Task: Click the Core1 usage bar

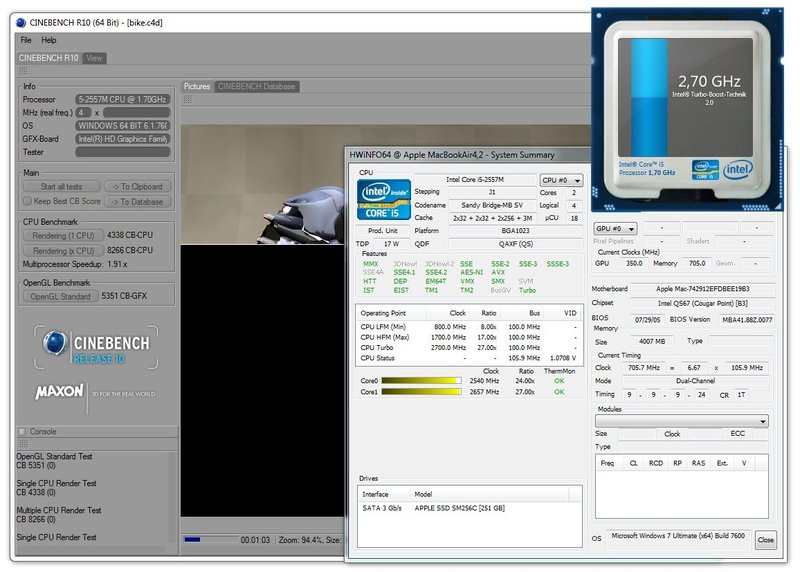Action: (x=421, y=392)
